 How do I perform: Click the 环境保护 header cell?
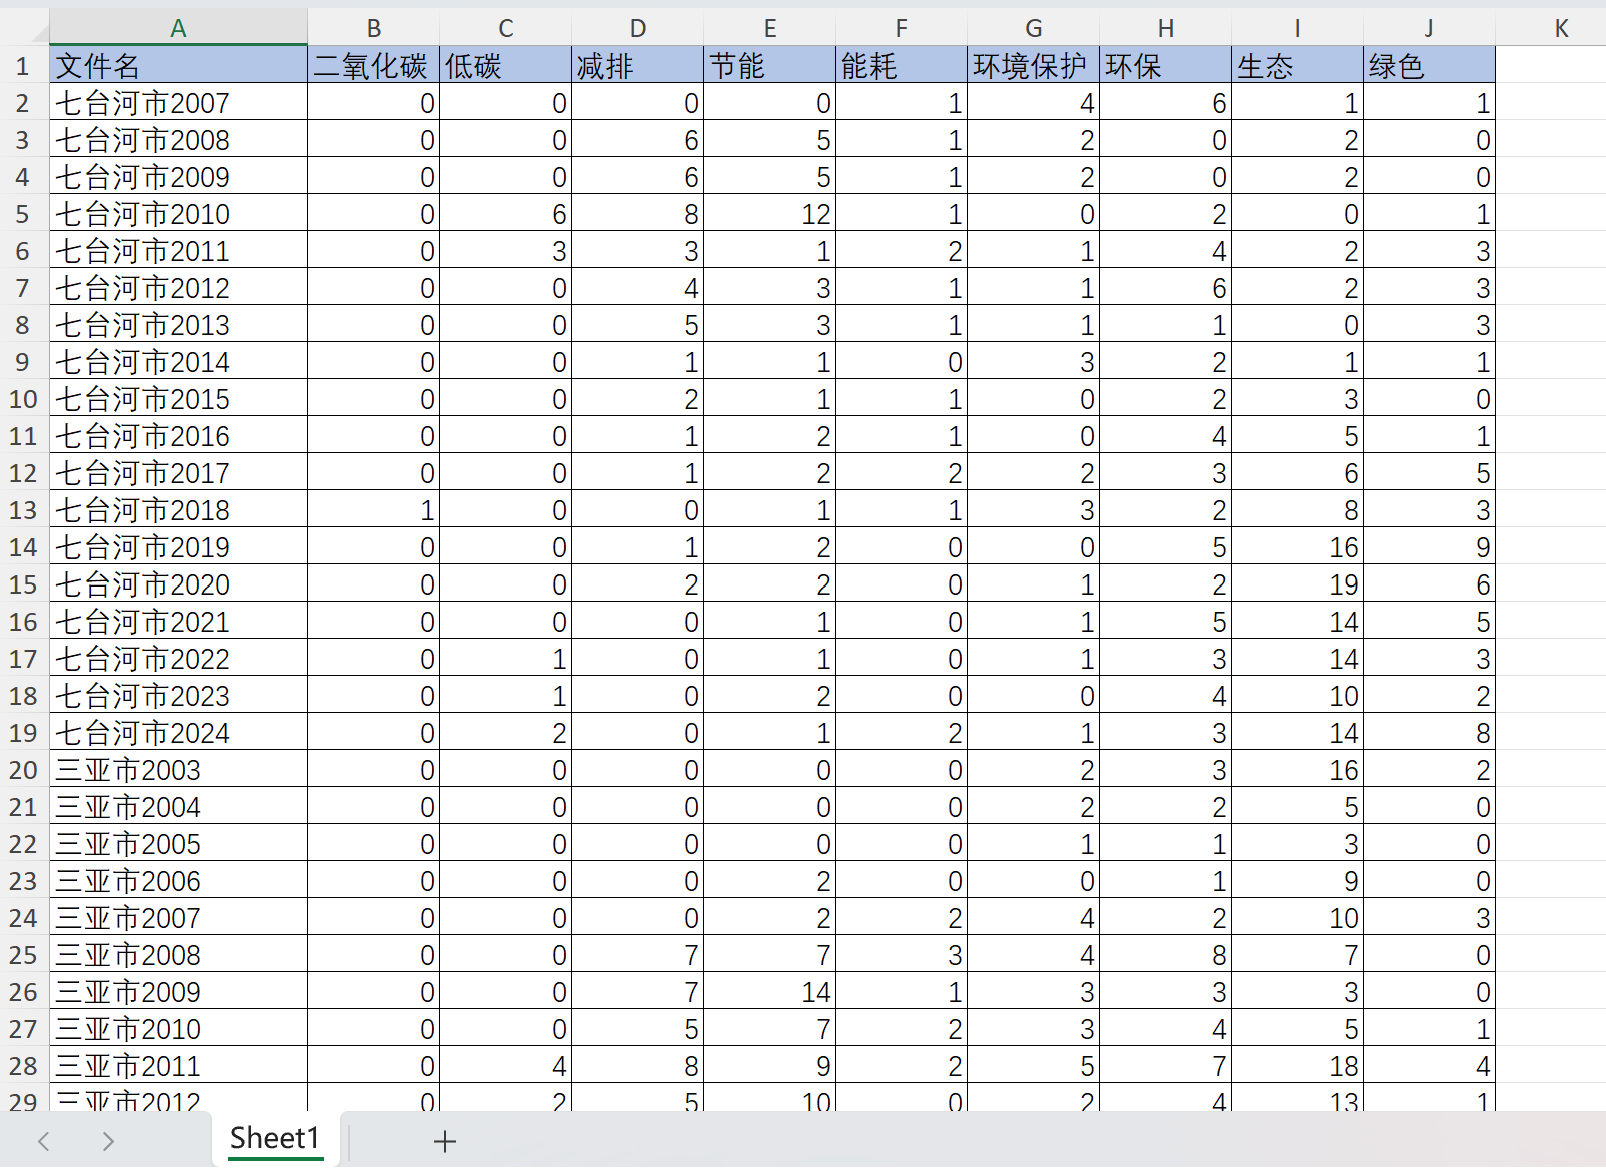pos(1033,66)
